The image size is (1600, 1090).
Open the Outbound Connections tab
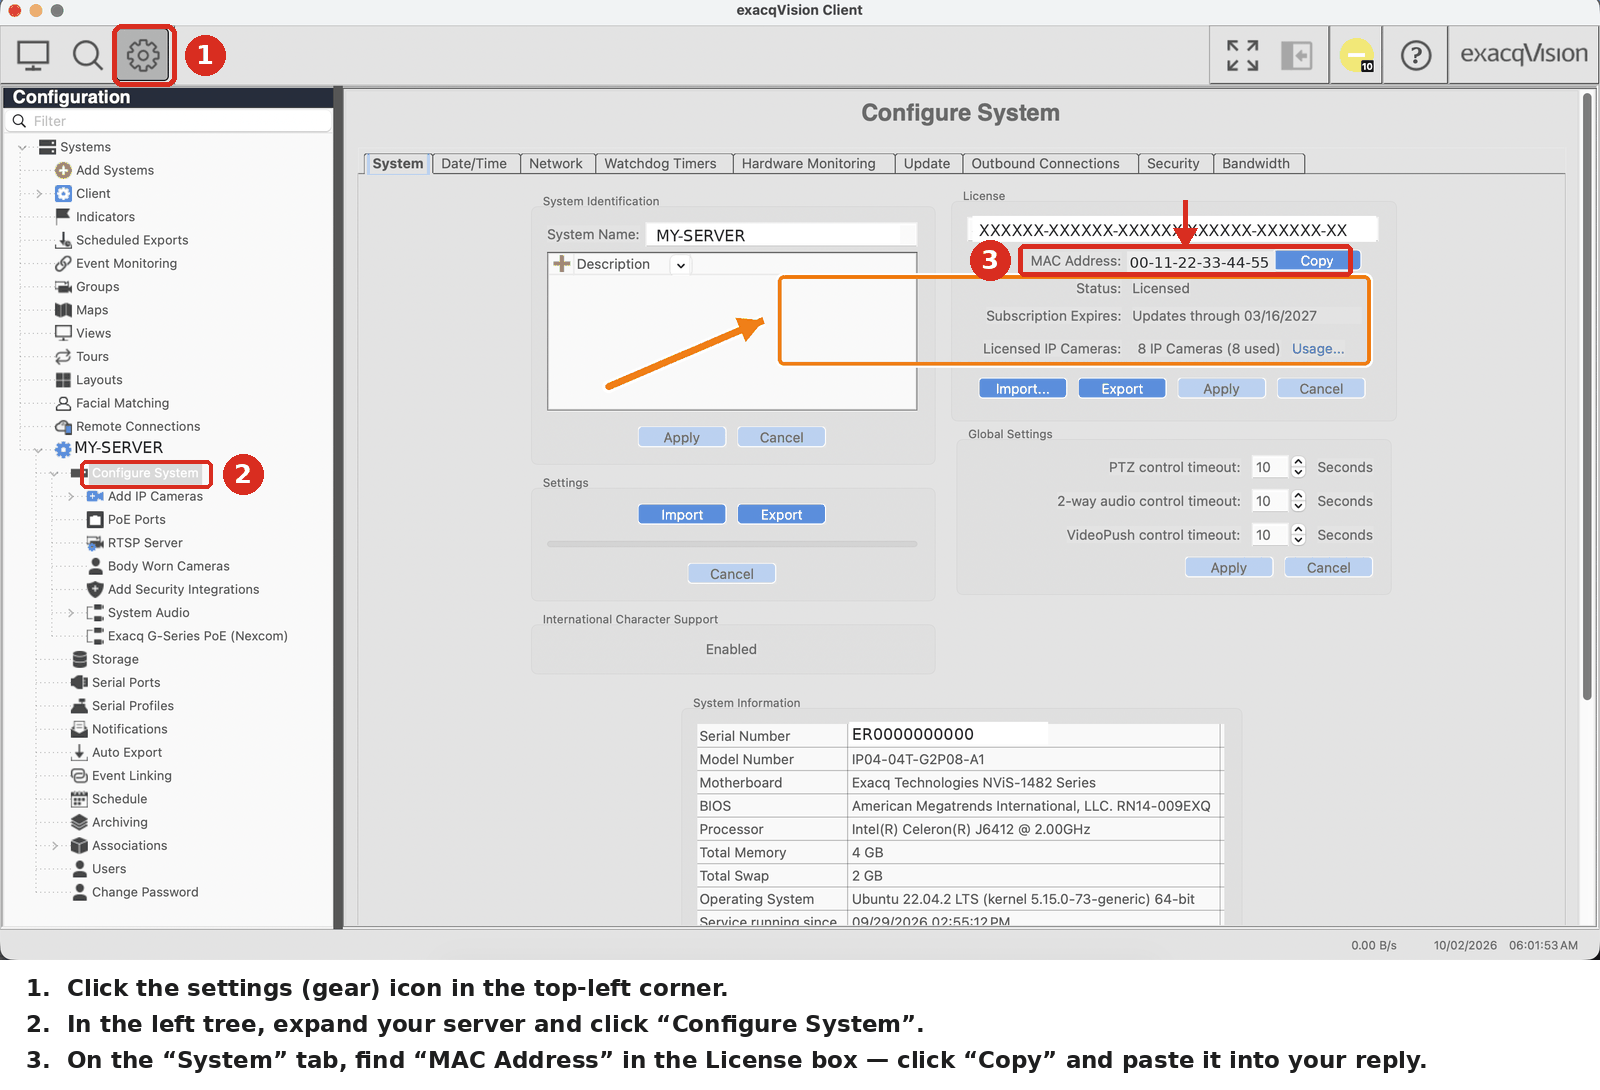[1046, 164]
